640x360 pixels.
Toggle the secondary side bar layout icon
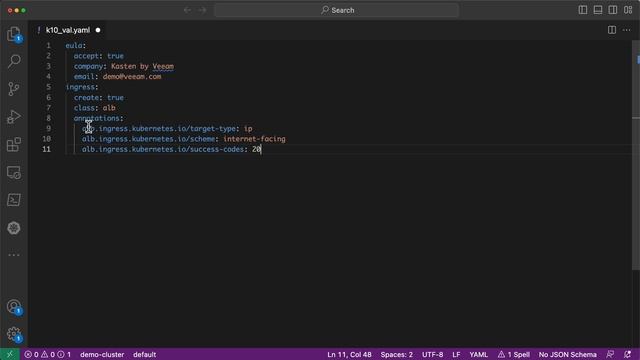613,10
